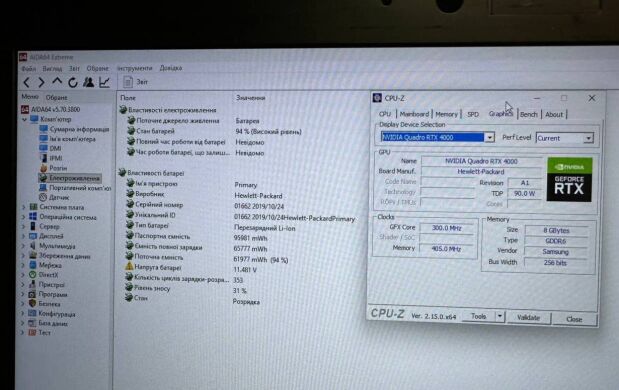
Task: Expand the Мультимедіа node
Action: tap(24, 246)
